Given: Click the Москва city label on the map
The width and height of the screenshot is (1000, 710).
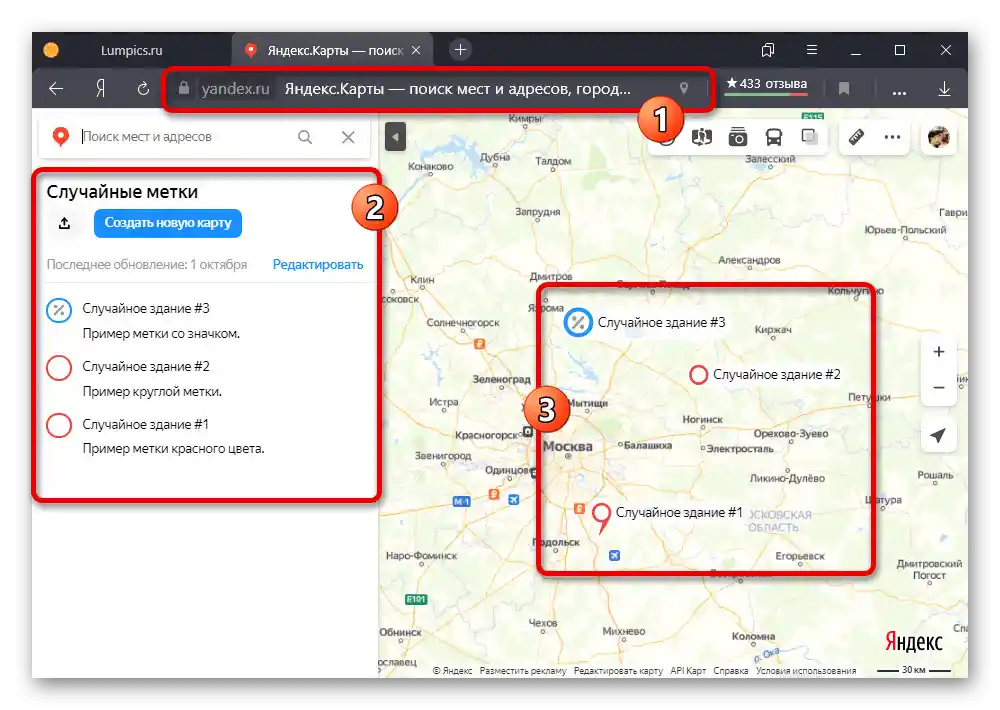Looking at the screenshot, I should pyautogui.click(x=567, y=447).
